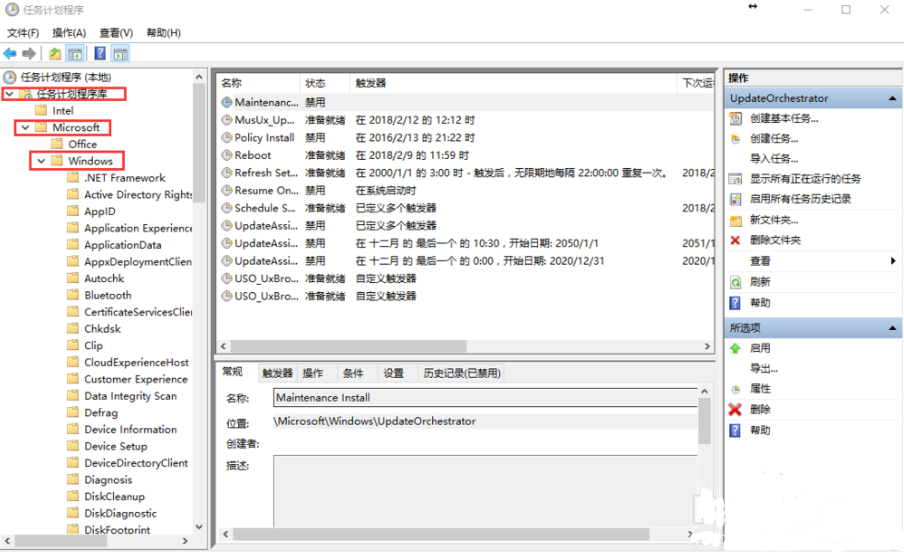This screenshot has width=904, height=552.
Task: Click the 任务计划程序 (本地) root icon
Action: 10,77
